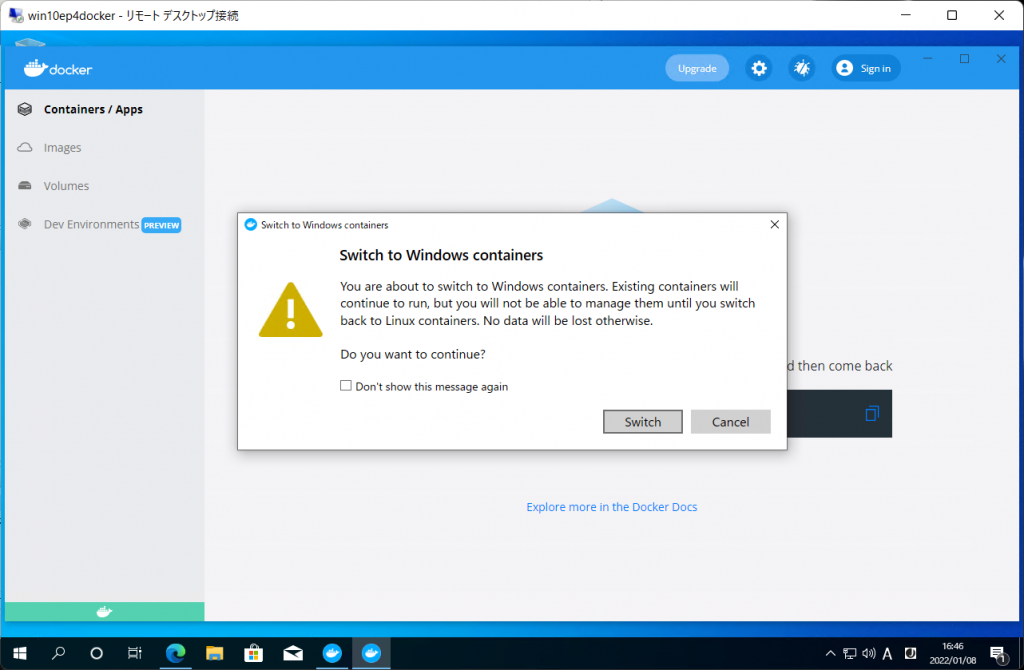The height and width of the screenshot is (670, 1024).
Task: Open Microsoft Store from taskbar
Action: [253, 653]
